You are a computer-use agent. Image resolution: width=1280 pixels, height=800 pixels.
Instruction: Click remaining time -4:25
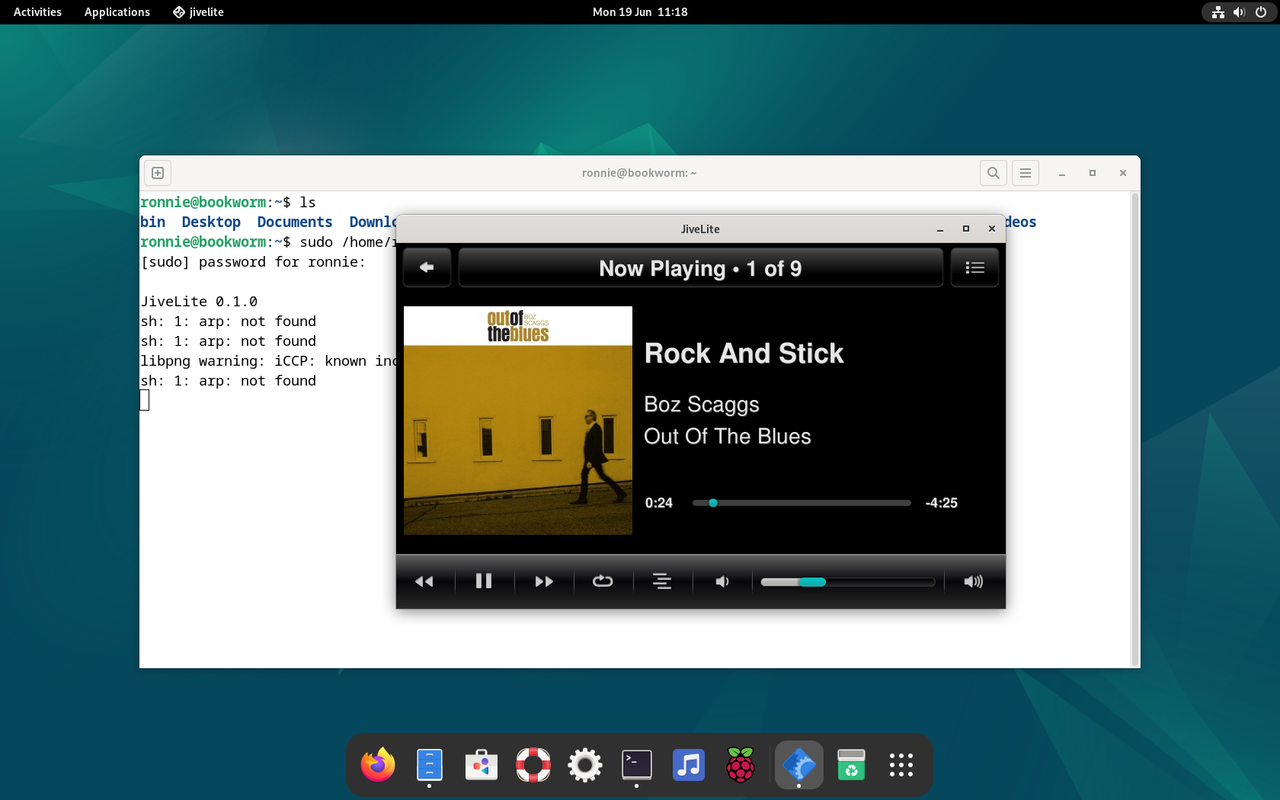941,503
